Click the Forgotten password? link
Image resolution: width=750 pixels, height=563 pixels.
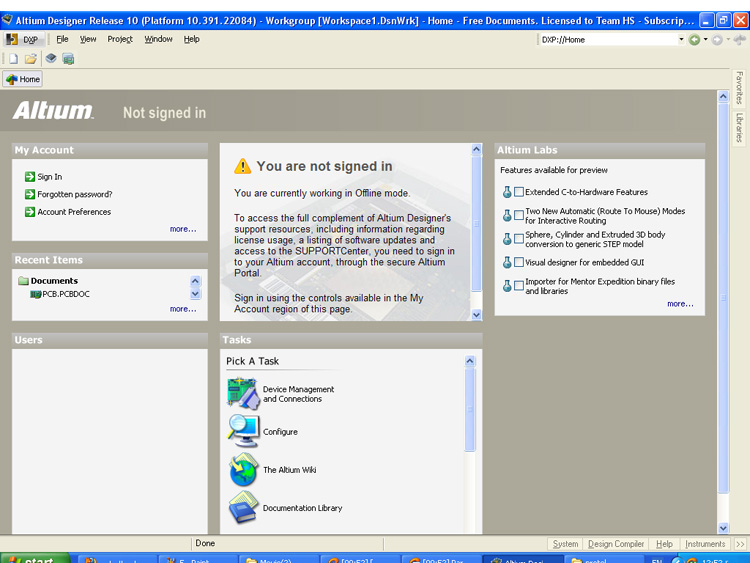74,194
